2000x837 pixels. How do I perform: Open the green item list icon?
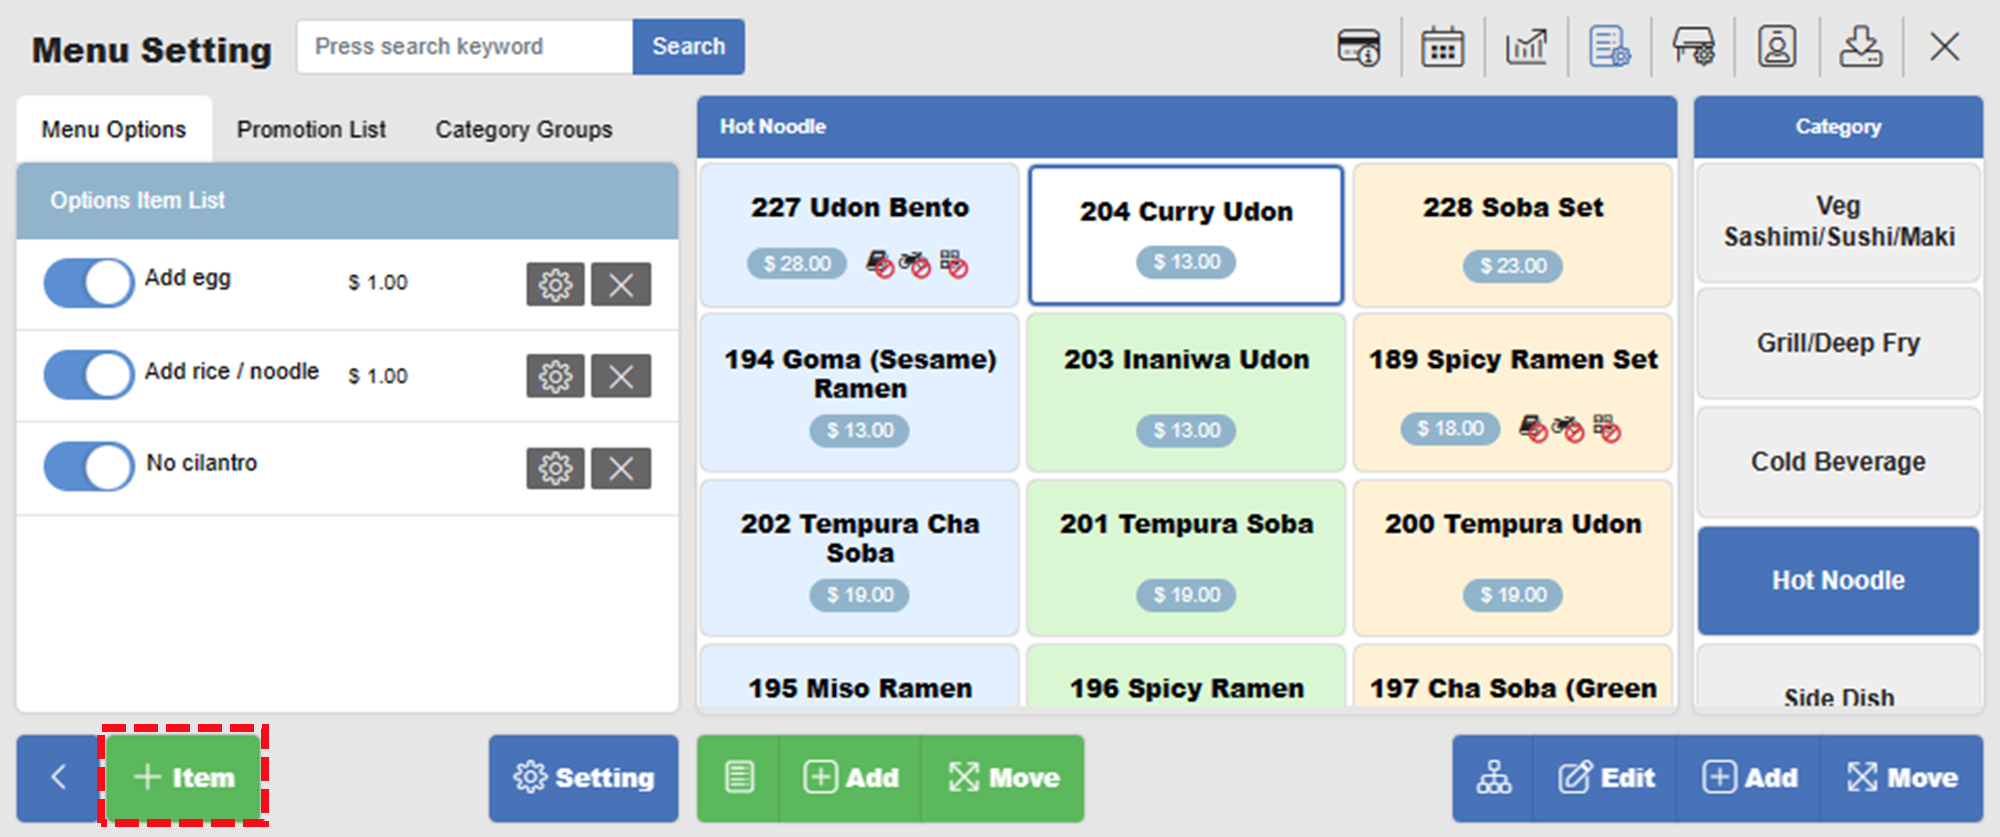coord(739,778)
